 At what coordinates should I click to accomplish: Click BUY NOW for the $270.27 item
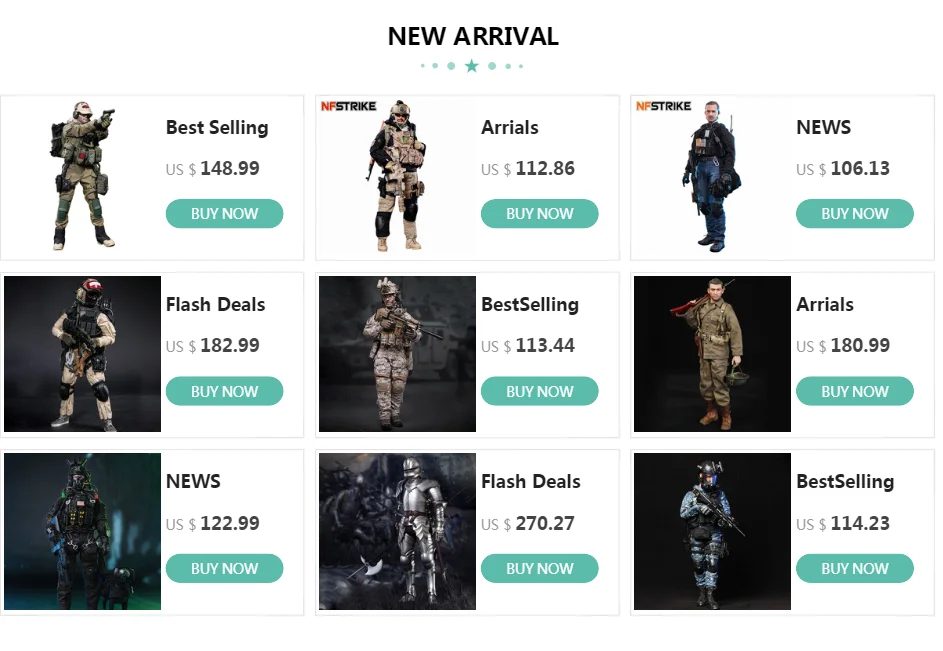point(539,569)
